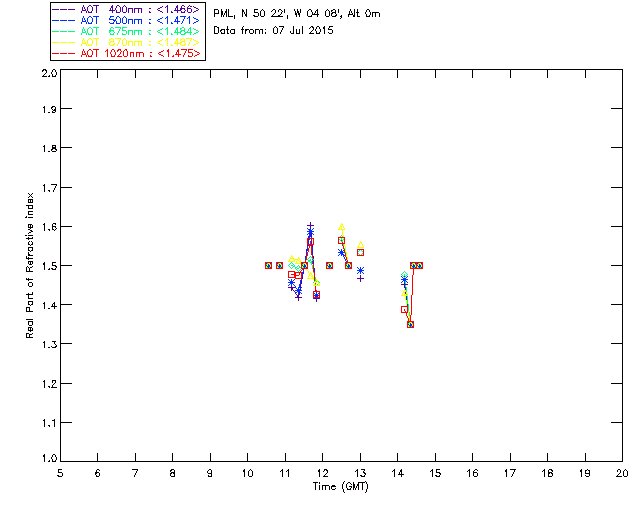Click the y-axis tick label 2.0

pyautogui.click(x=49, y=74)
